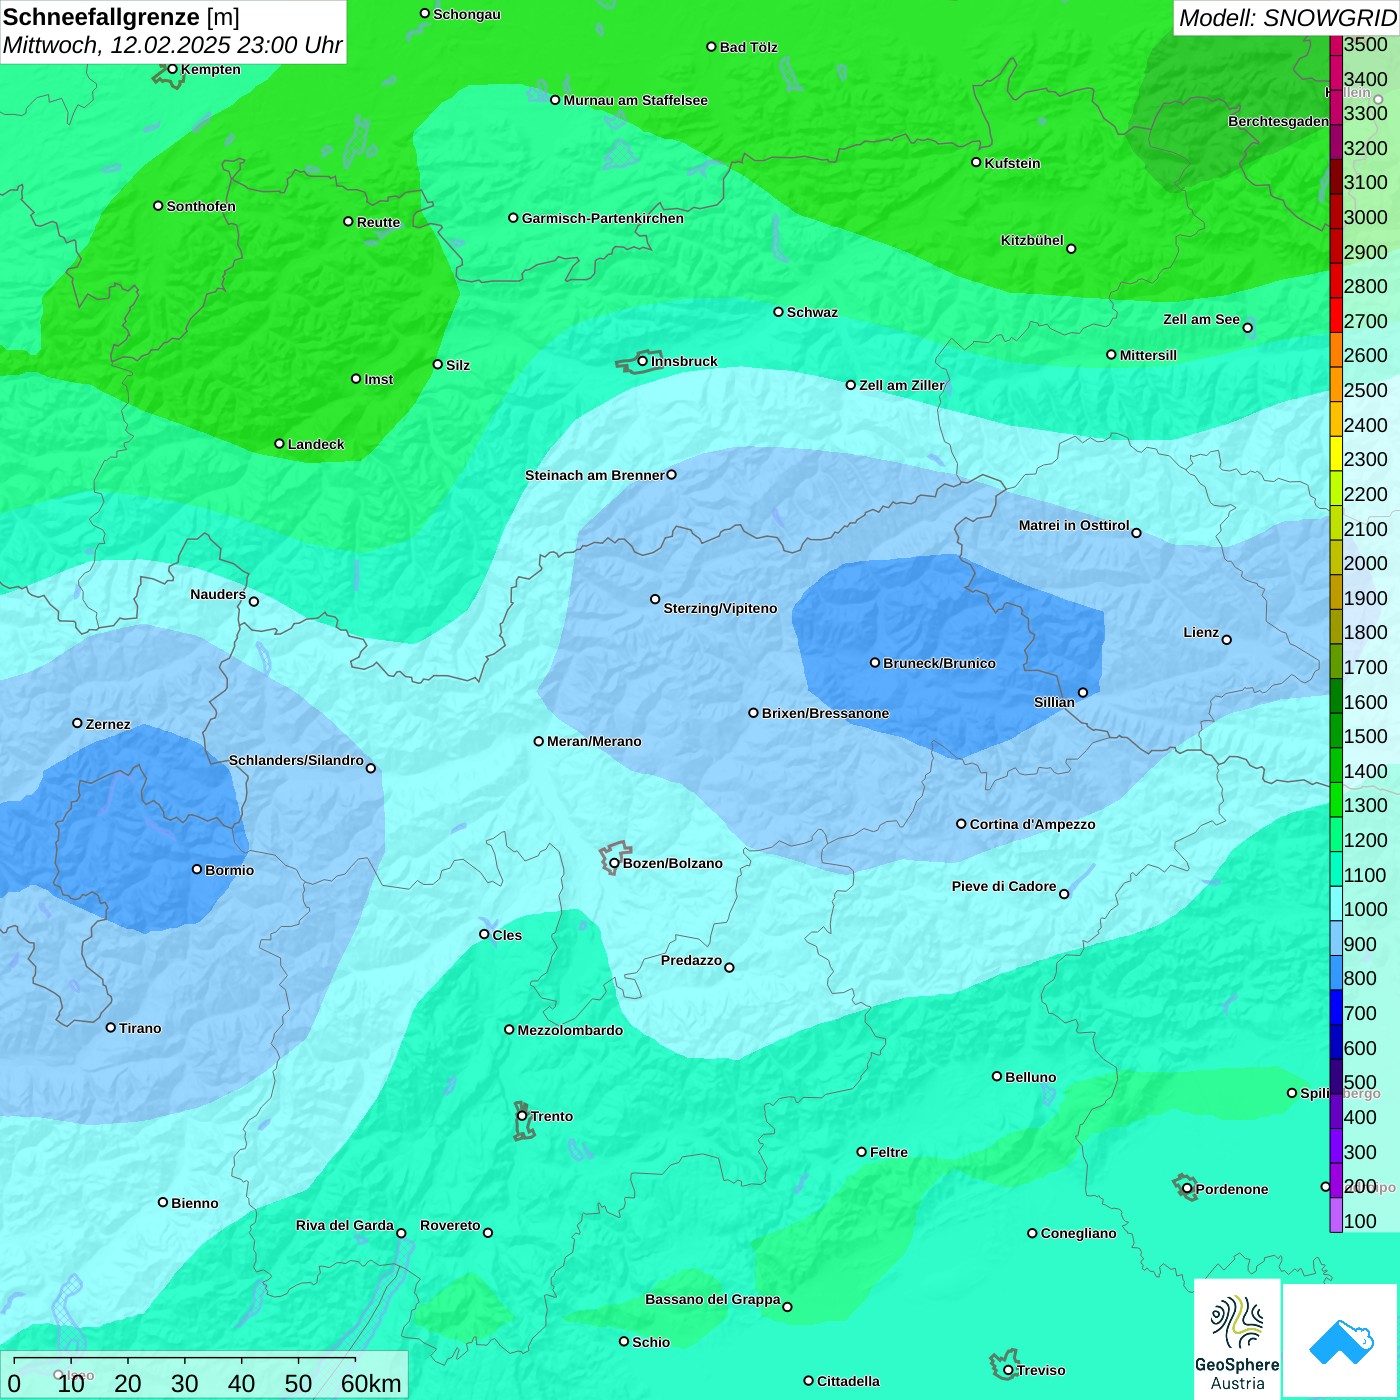The height and width of the screenshot is (1400, 1400).
Task: Click the Bad Tölz location dot
Action: 711,47
